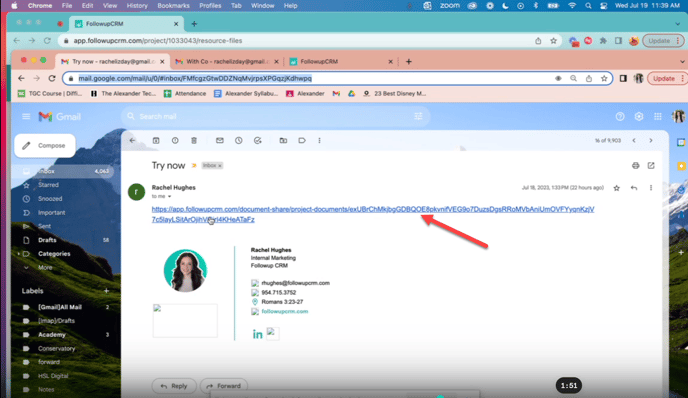Delete this email with trash icon

coord(194,140)
